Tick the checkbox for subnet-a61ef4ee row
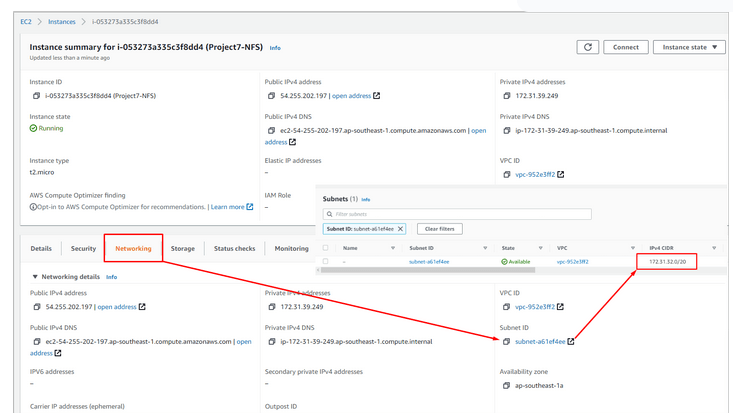 click(x=325, y=261)
